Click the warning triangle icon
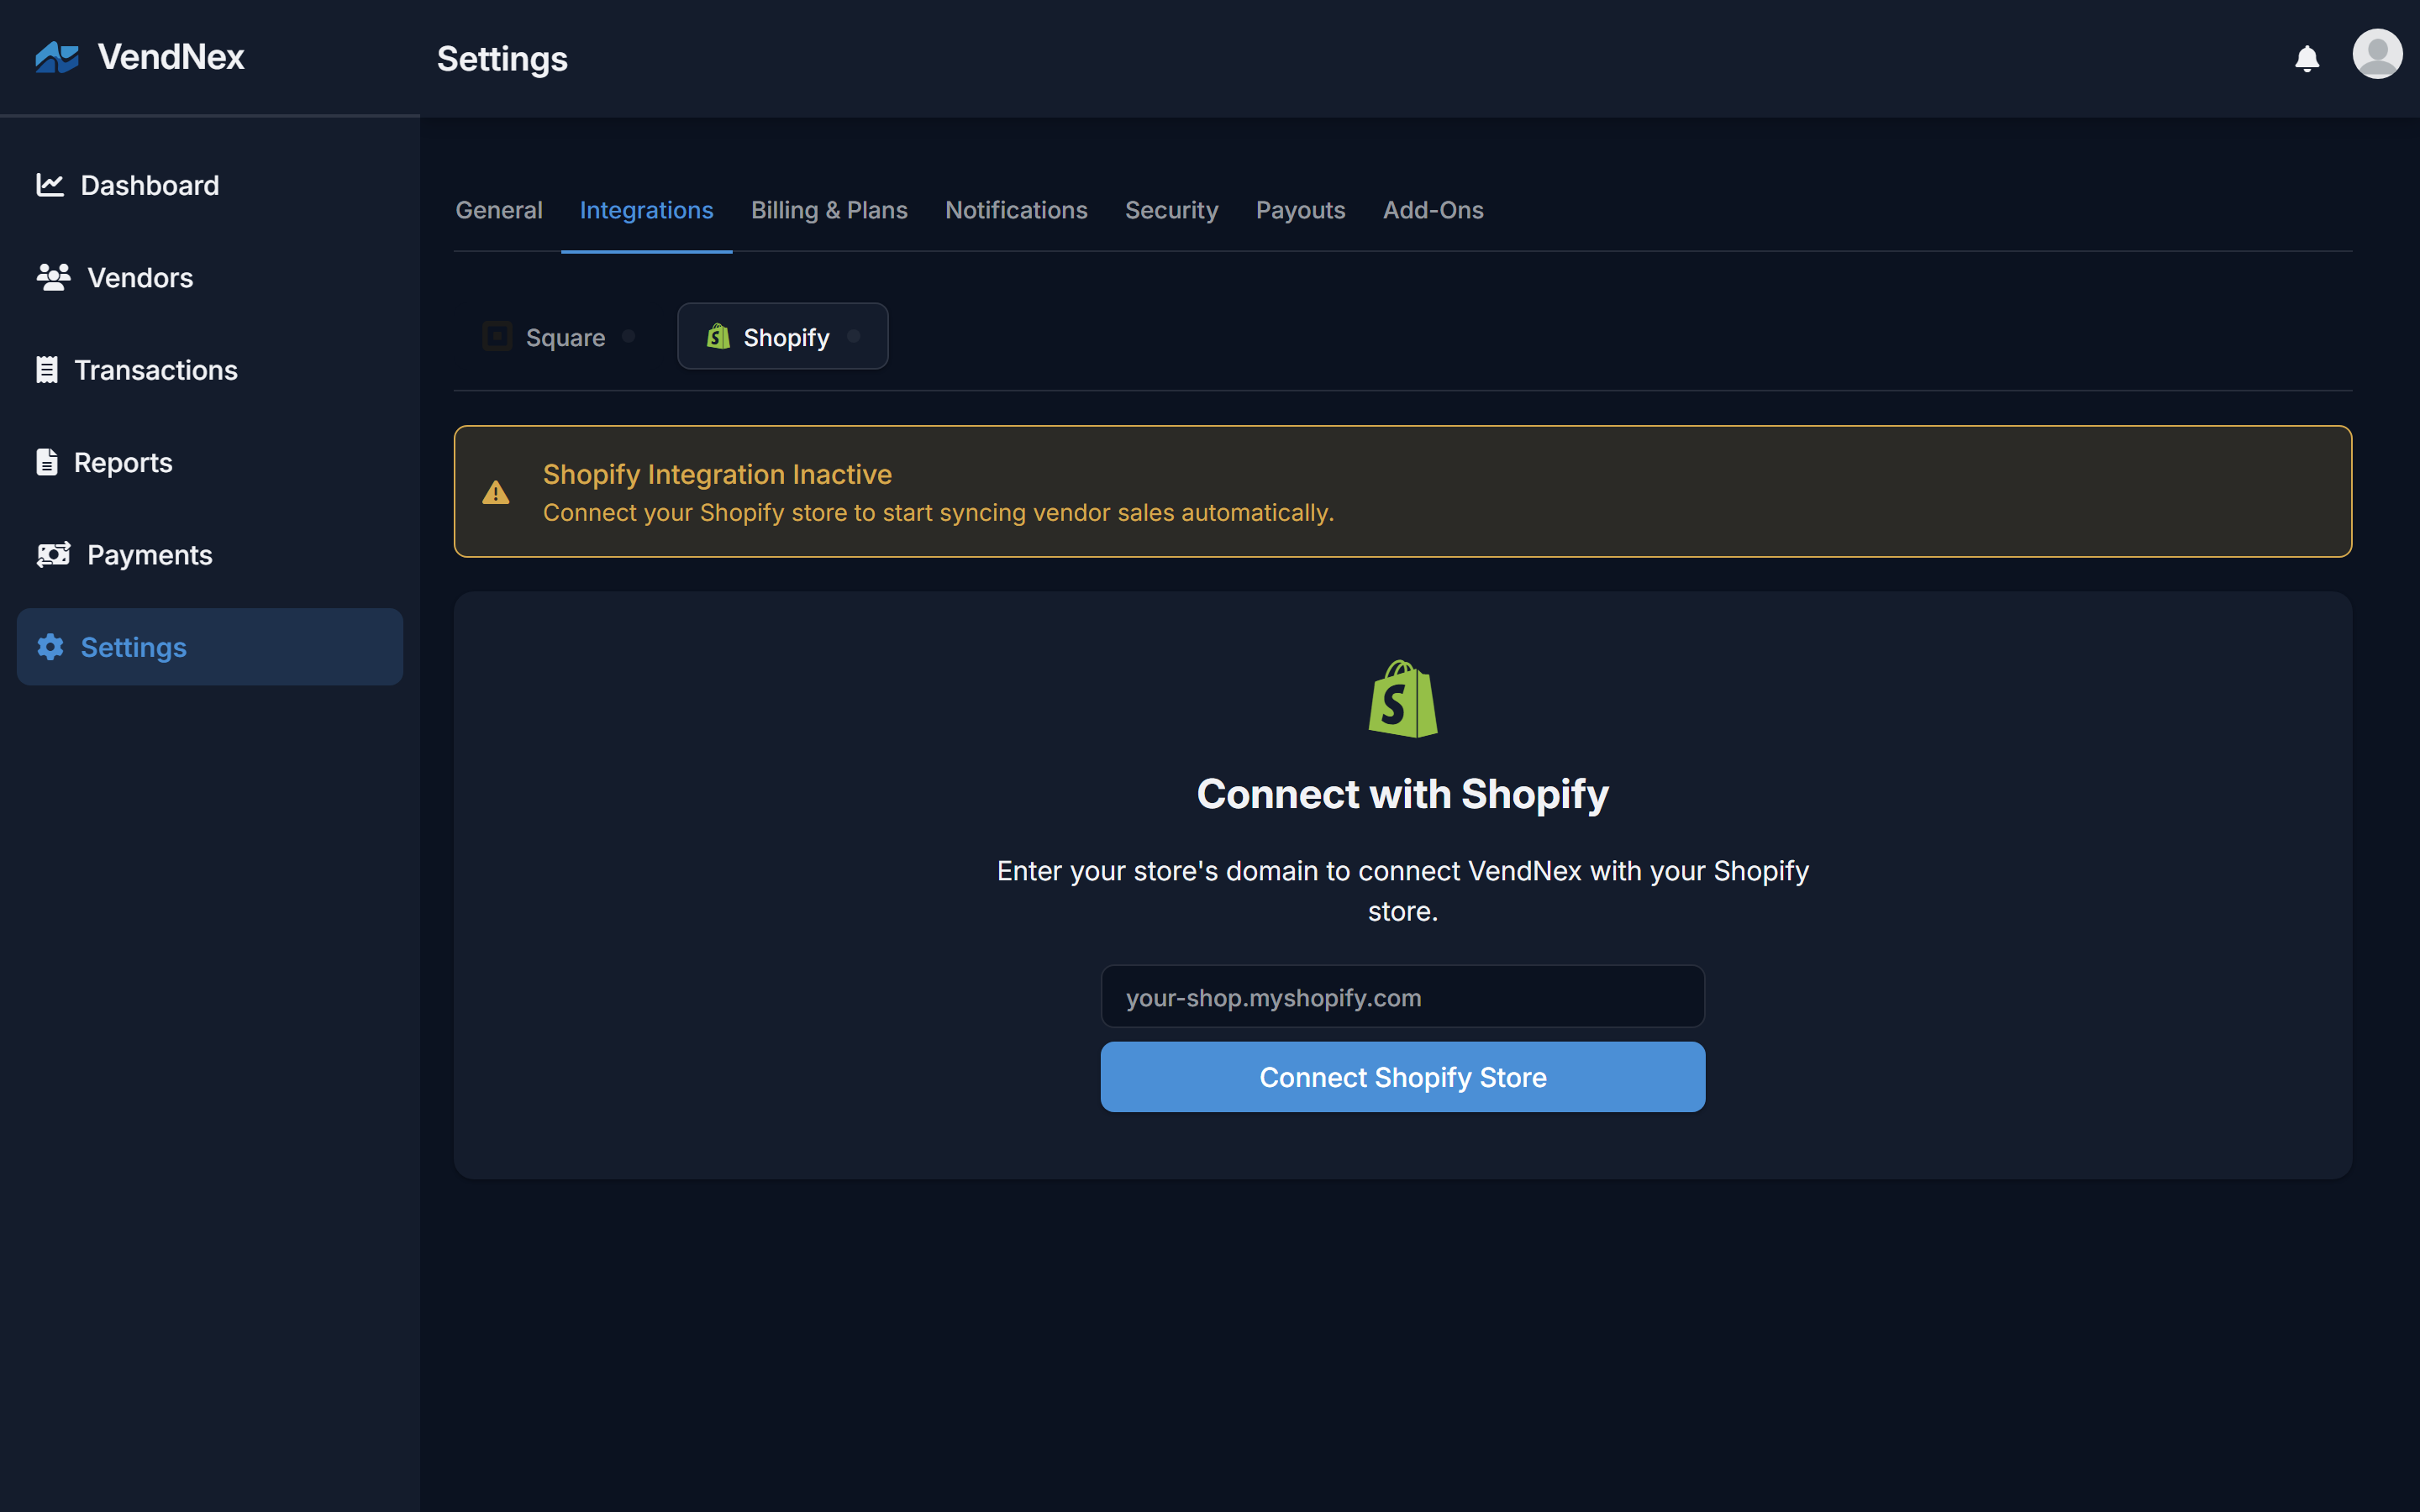 [495, 492]
